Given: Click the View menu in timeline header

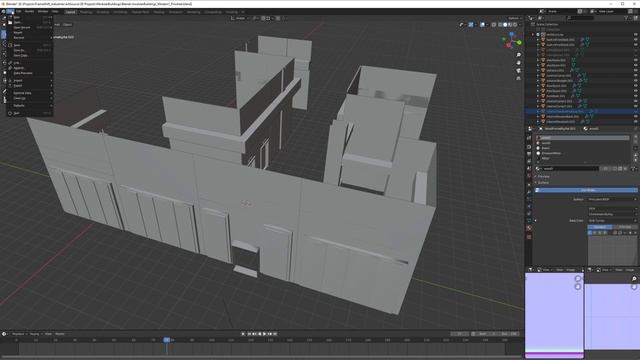Looking at the screenshot, I should coord(48,334).
